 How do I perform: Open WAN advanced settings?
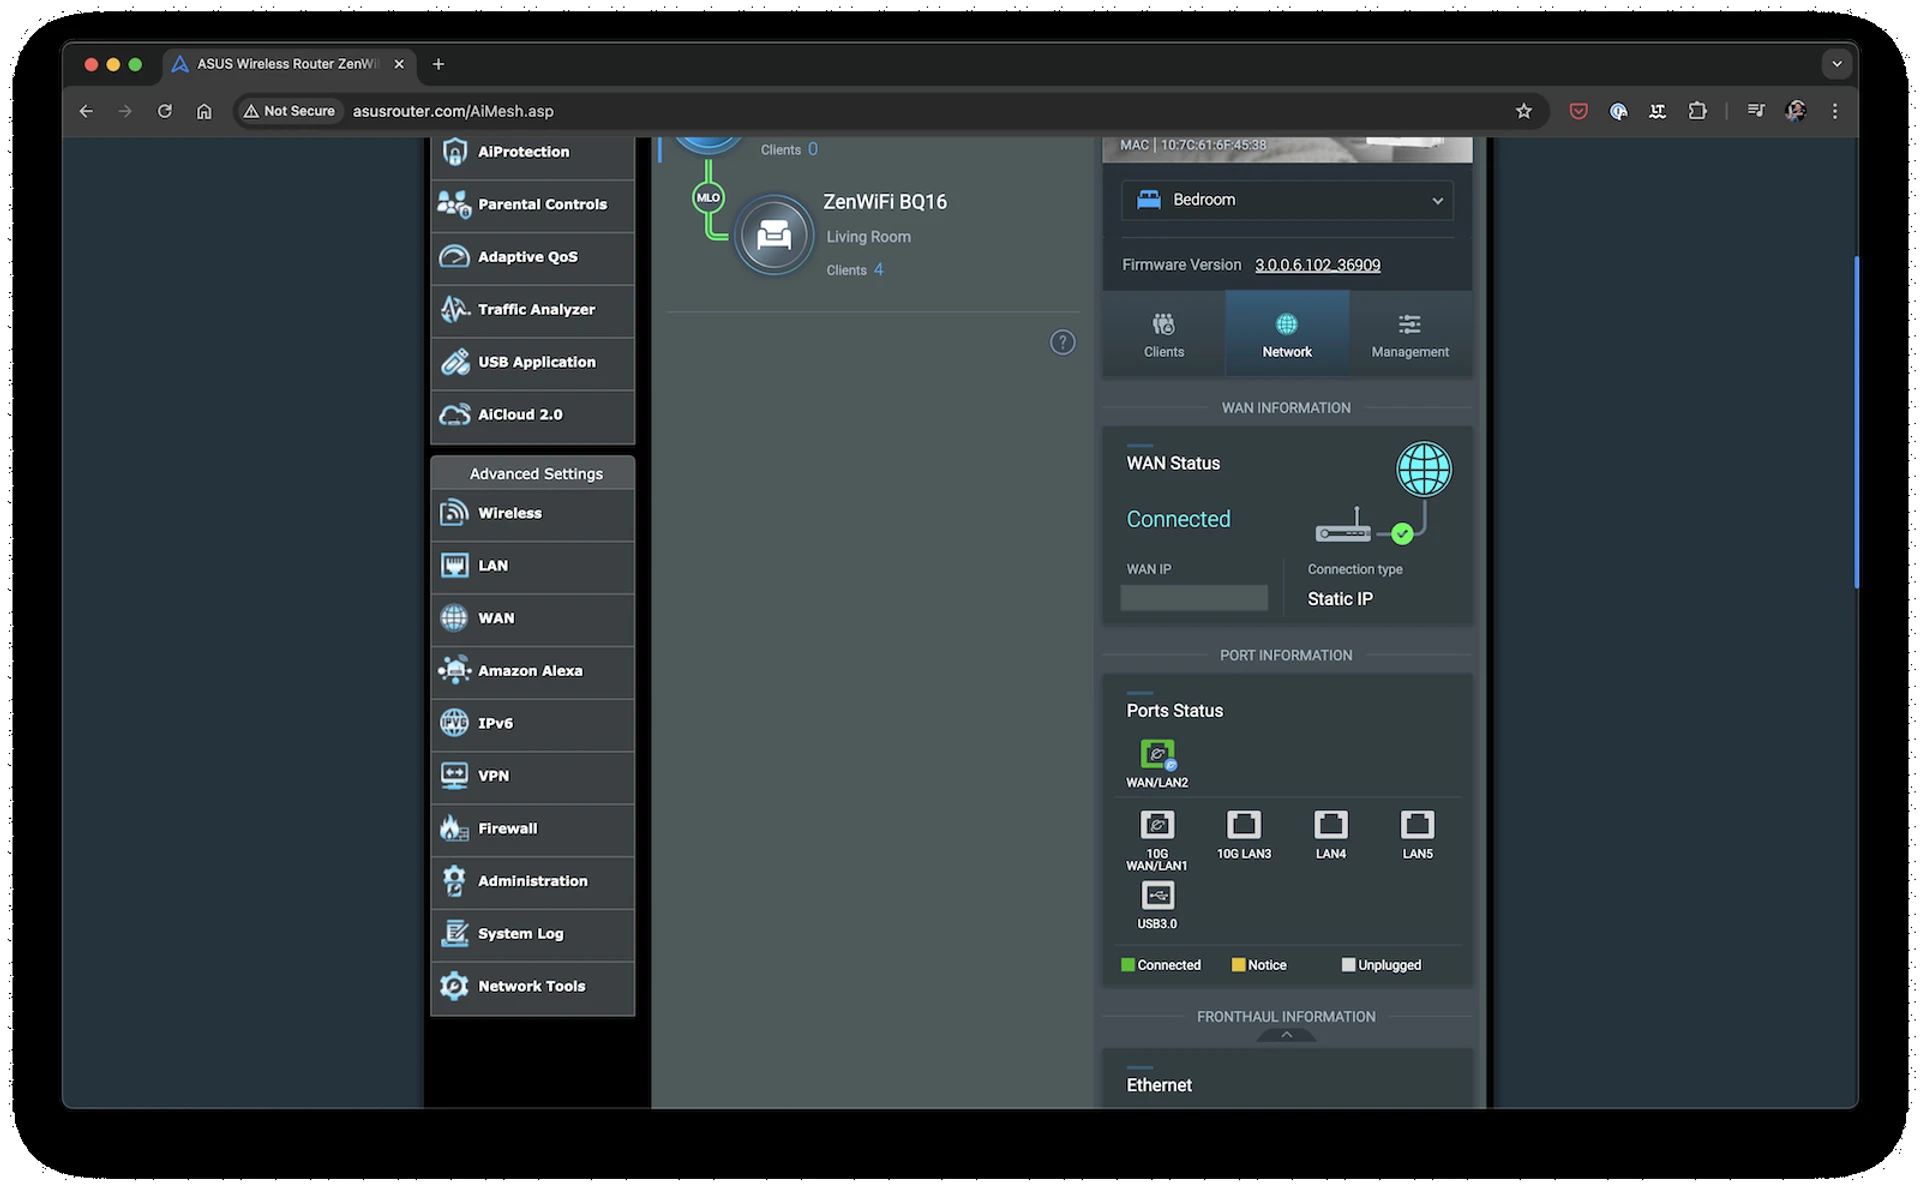click(x=532, y=618)
